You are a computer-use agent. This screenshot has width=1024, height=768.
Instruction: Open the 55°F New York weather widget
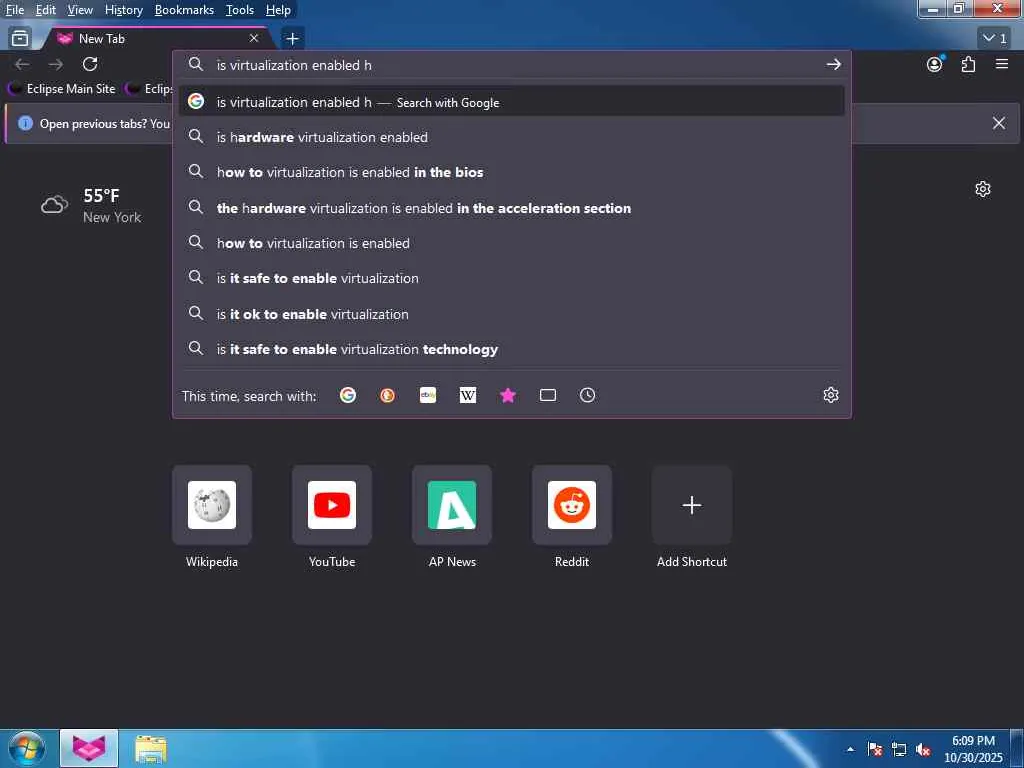(x=91, y=205)
